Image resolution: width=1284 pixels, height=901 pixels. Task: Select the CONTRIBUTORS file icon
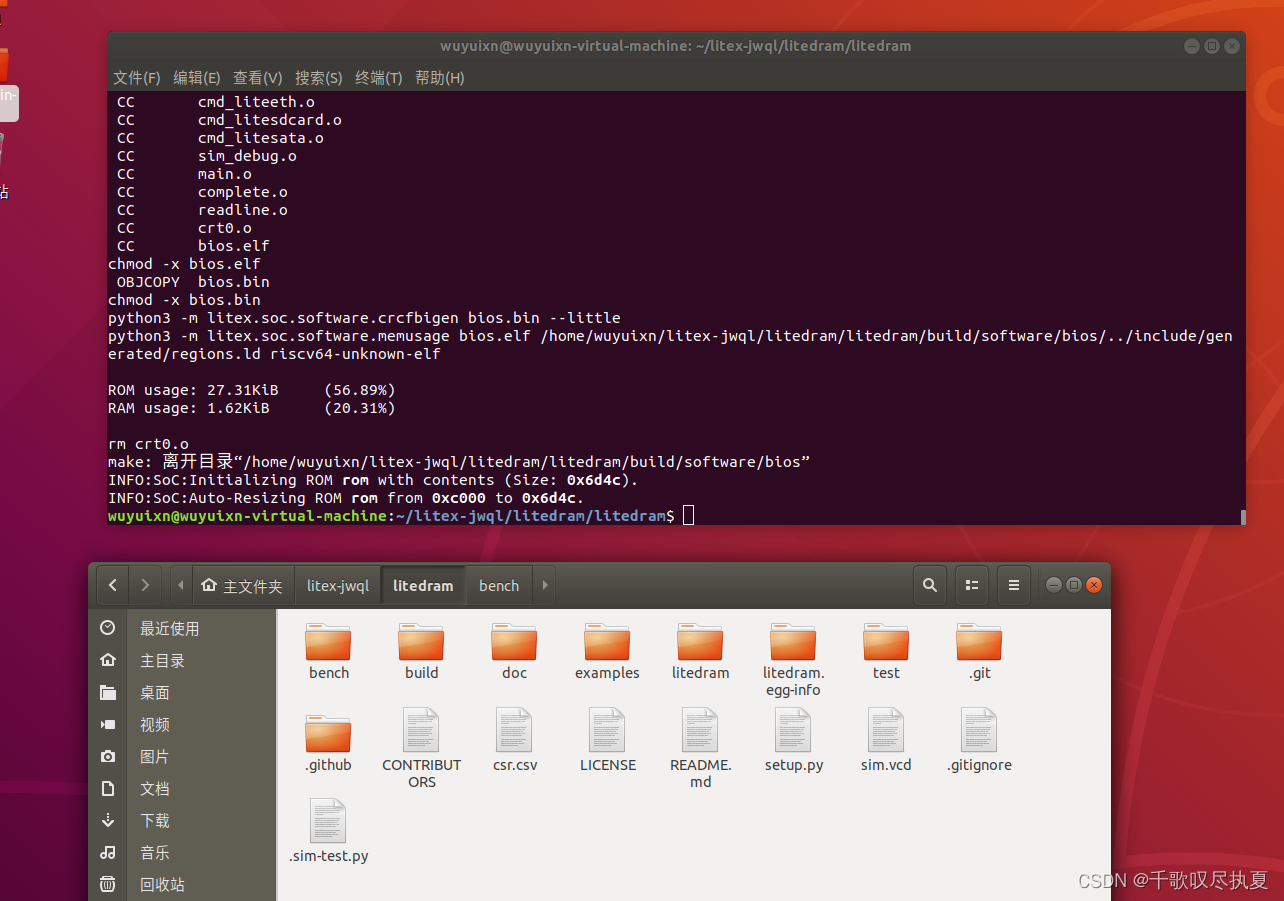point(421,730)
